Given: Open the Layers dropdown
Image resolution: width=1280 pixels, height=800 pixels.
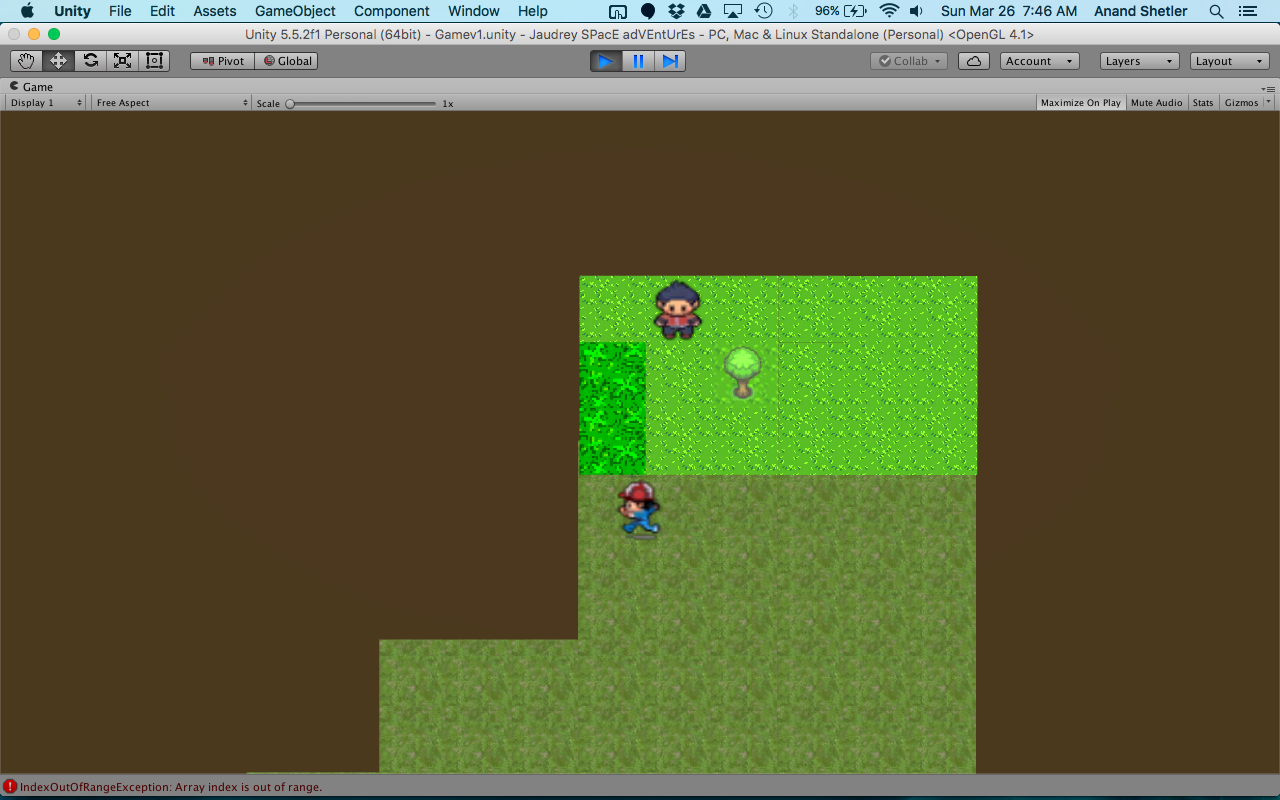Looking at the screenshot, I should click(x=1139, y=61).
